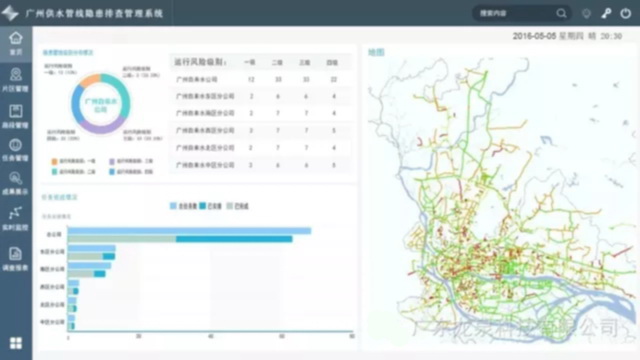Open the Home (首页) sidebar icon
The width and height of the screenshot is (640, 360).
click(16, 43)
